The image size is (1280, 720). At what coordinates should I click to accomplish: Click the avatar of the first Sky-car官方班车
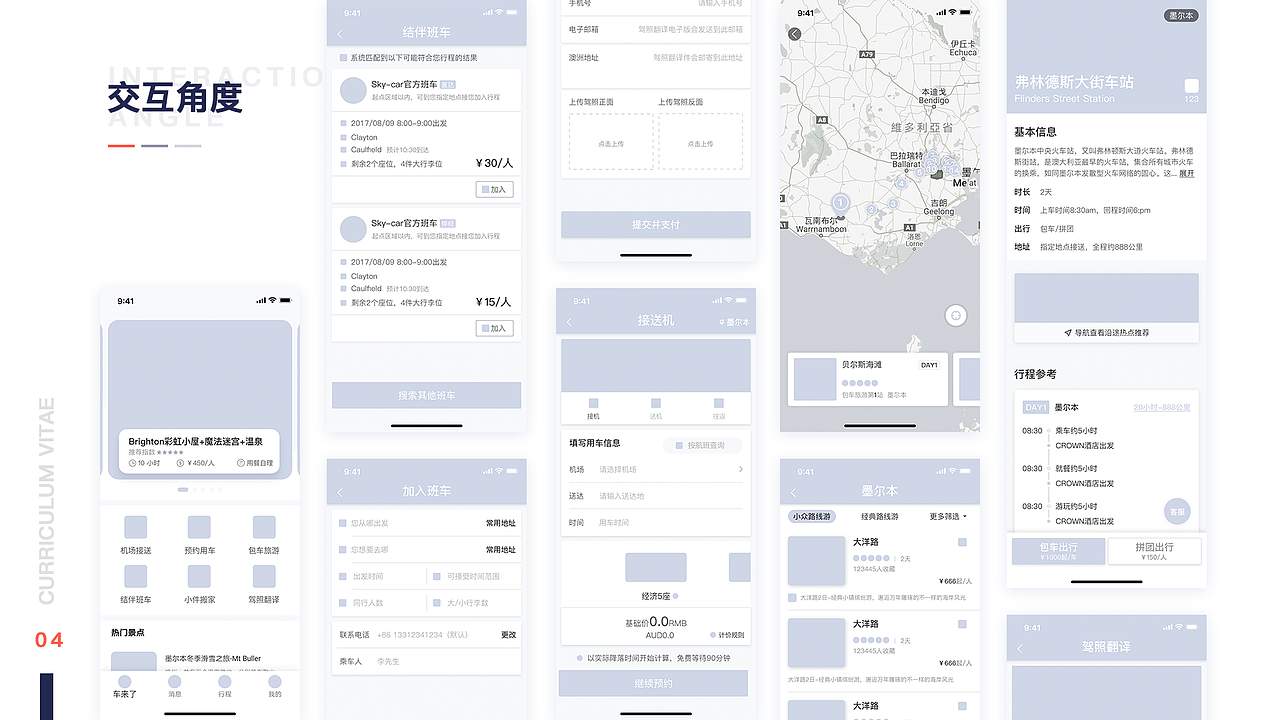pyautogui.click(x=353, y=90)
